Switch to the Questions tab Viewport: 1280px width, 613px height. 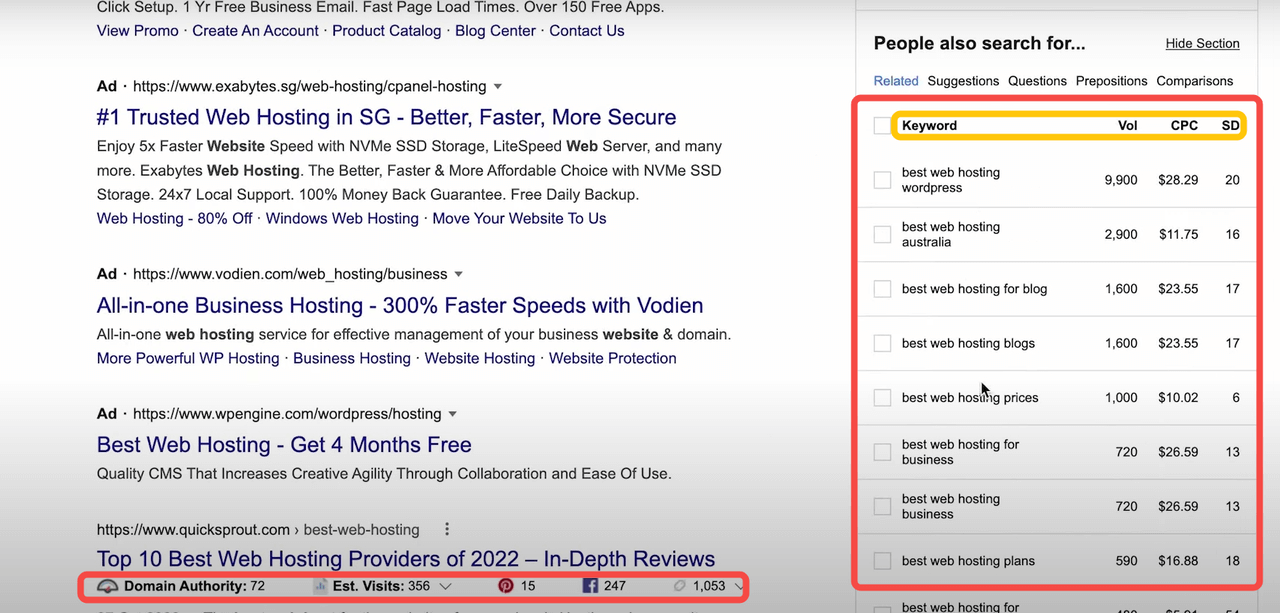[x=1037, y=81]
